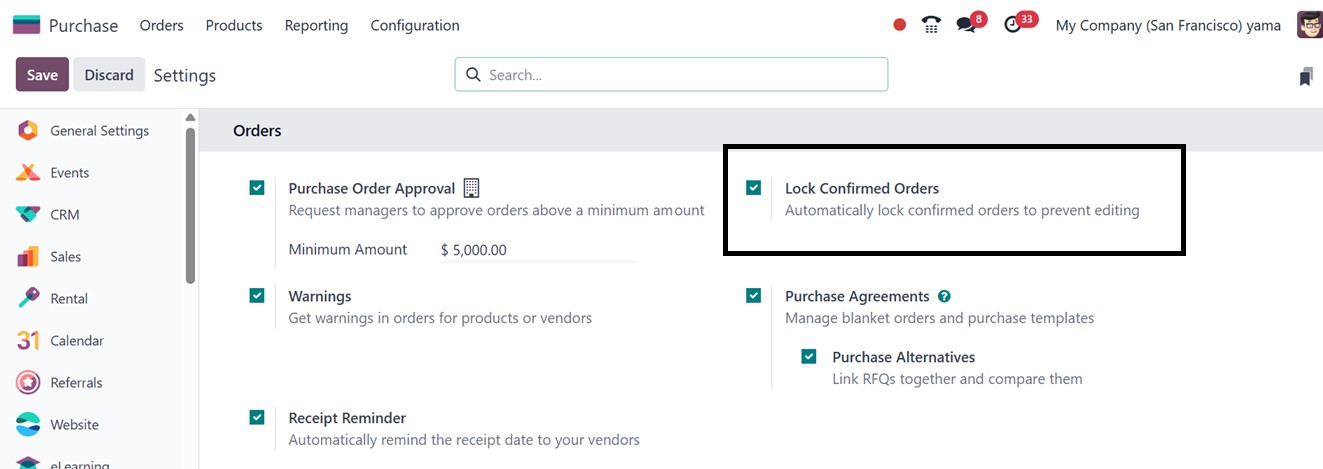Click the bookmark icon near the search bar
This screenshot has width=1323, height=469.
tap(1305, 76)
